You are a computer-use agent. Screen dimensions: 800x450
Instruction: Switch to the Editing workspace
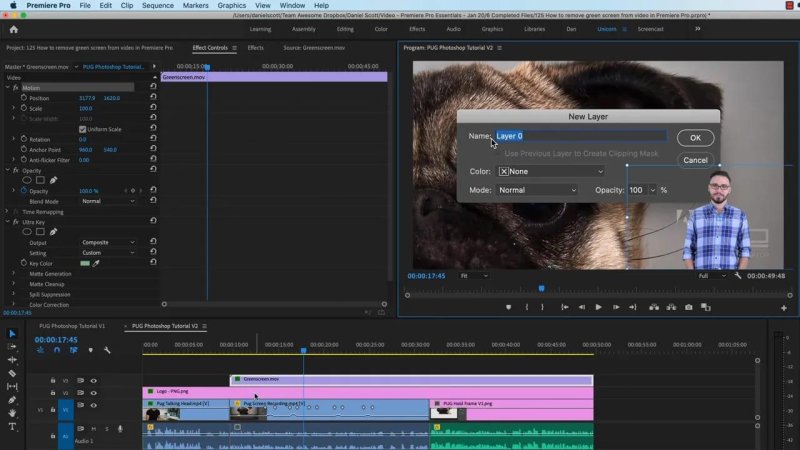[x=345, y=29]
